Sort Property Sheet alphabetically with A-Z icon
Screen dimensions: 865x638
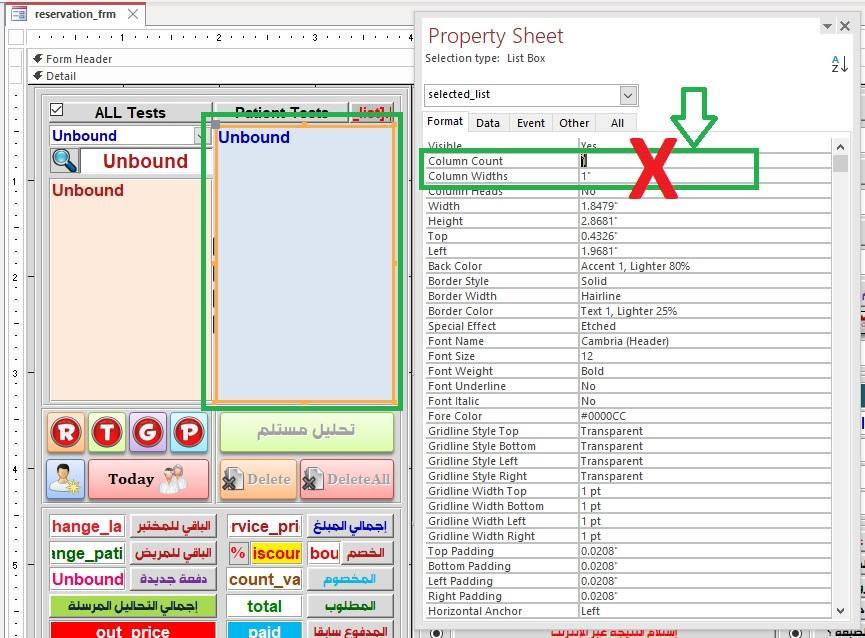coord(839,63)
